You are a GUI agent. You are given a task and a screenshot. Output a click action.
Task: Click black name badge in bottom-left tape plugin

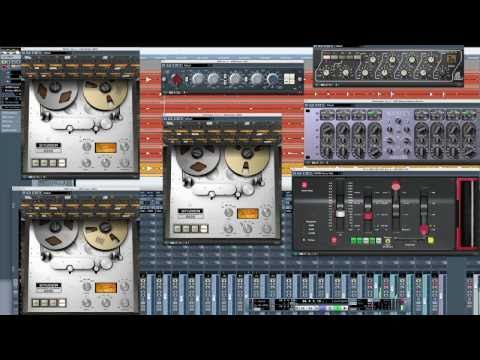point(49,285)
